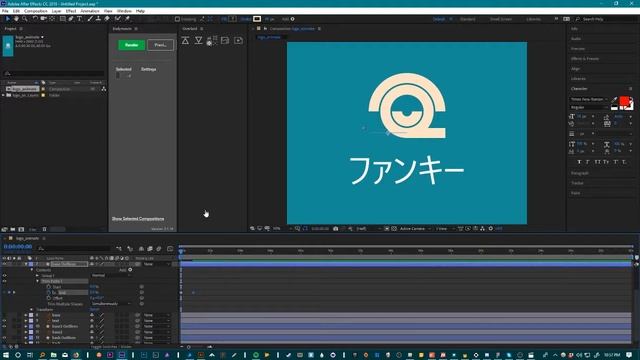Toggle stopwatch for End property
Viewport: 640px width, 360px height.
pyautogui.click(x=49, y=293)
